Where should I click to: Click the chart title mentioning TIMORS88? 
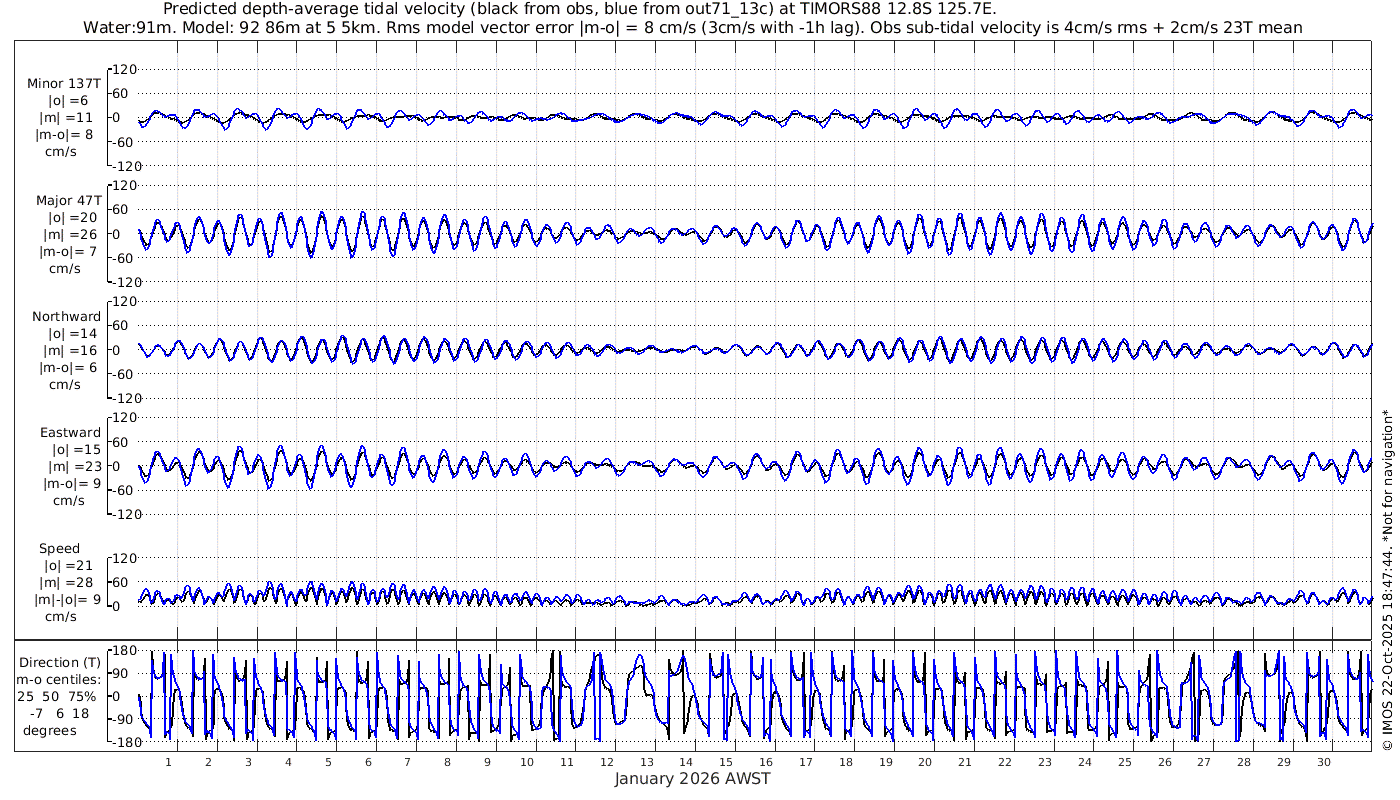point(579,9)
